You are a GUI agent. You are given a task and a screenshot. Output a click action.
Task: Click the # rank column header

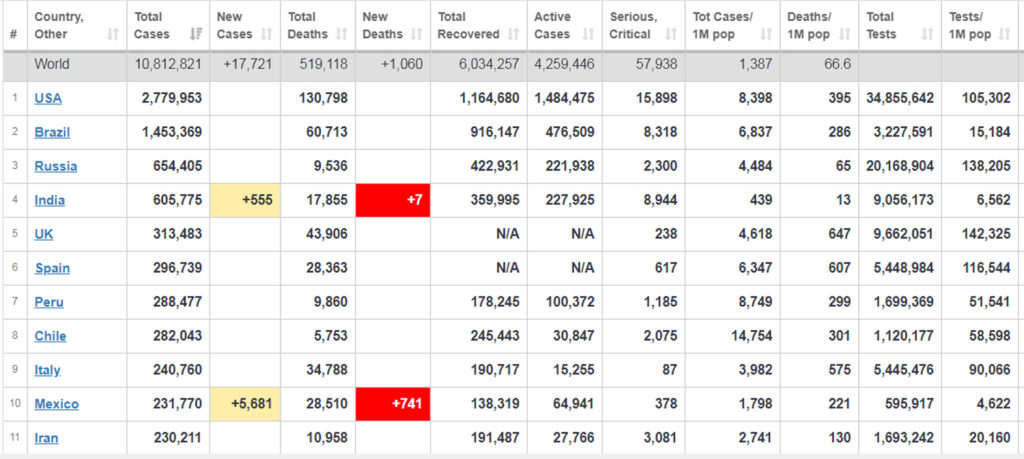tap(14, 34)
